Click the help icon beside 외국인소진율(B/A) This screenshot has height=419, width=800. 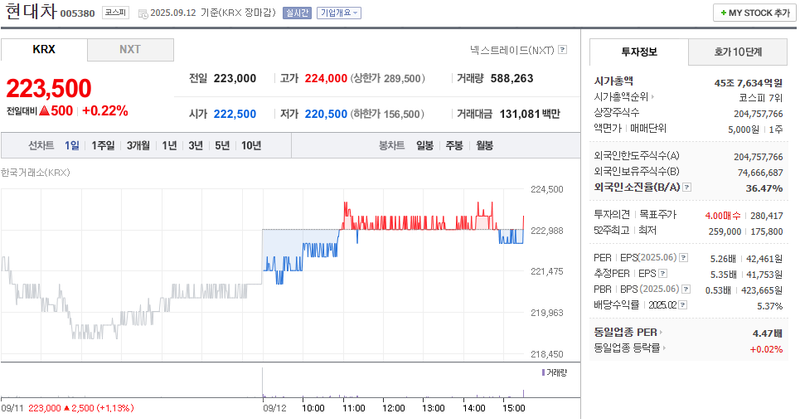(x=687, y=187)
